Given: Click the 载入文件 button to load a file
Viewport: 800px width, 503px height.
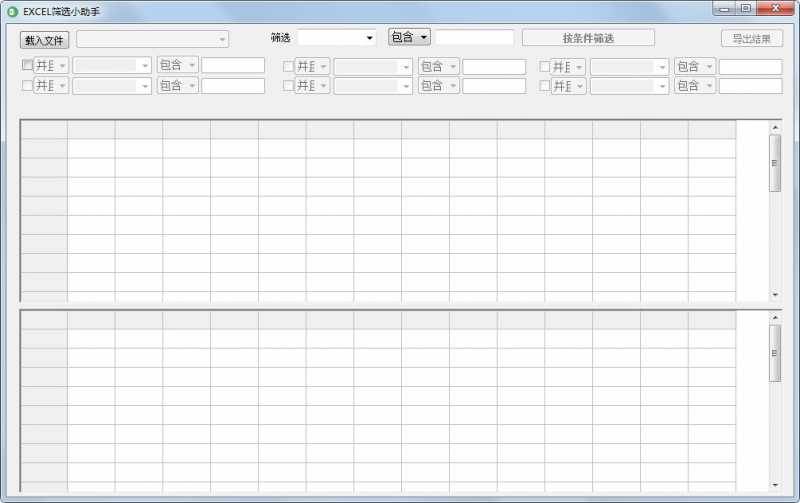Looking at the screenshot, I should coord(45,40).
